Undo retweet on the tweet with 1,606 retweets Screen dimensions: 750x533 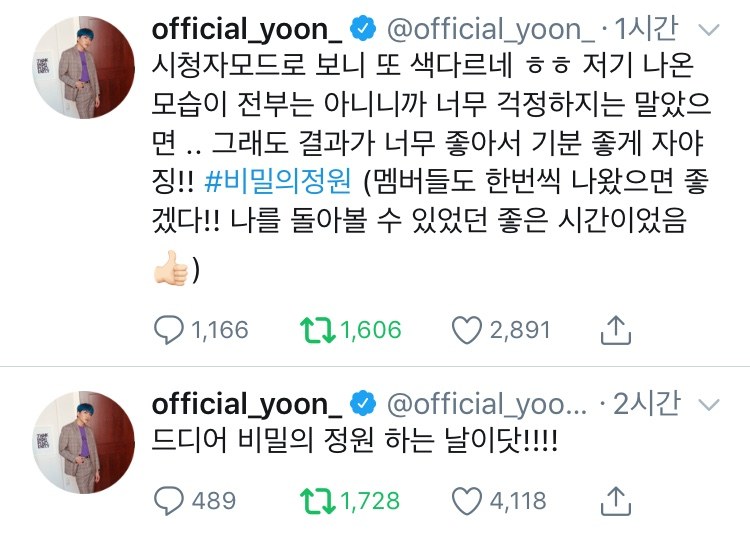tap(318, 330)
